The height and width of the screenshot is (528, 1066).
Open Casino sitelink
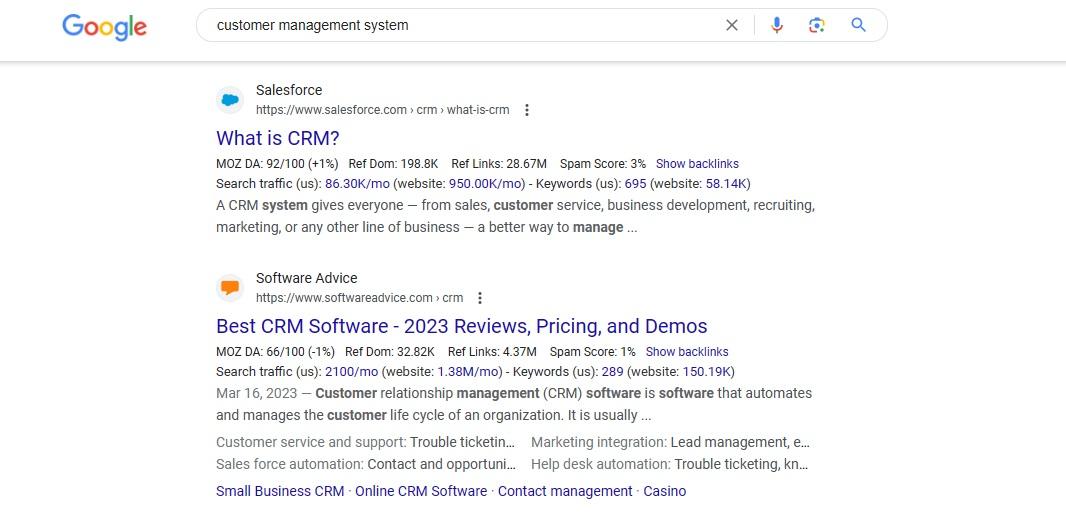tap(665, 491)
